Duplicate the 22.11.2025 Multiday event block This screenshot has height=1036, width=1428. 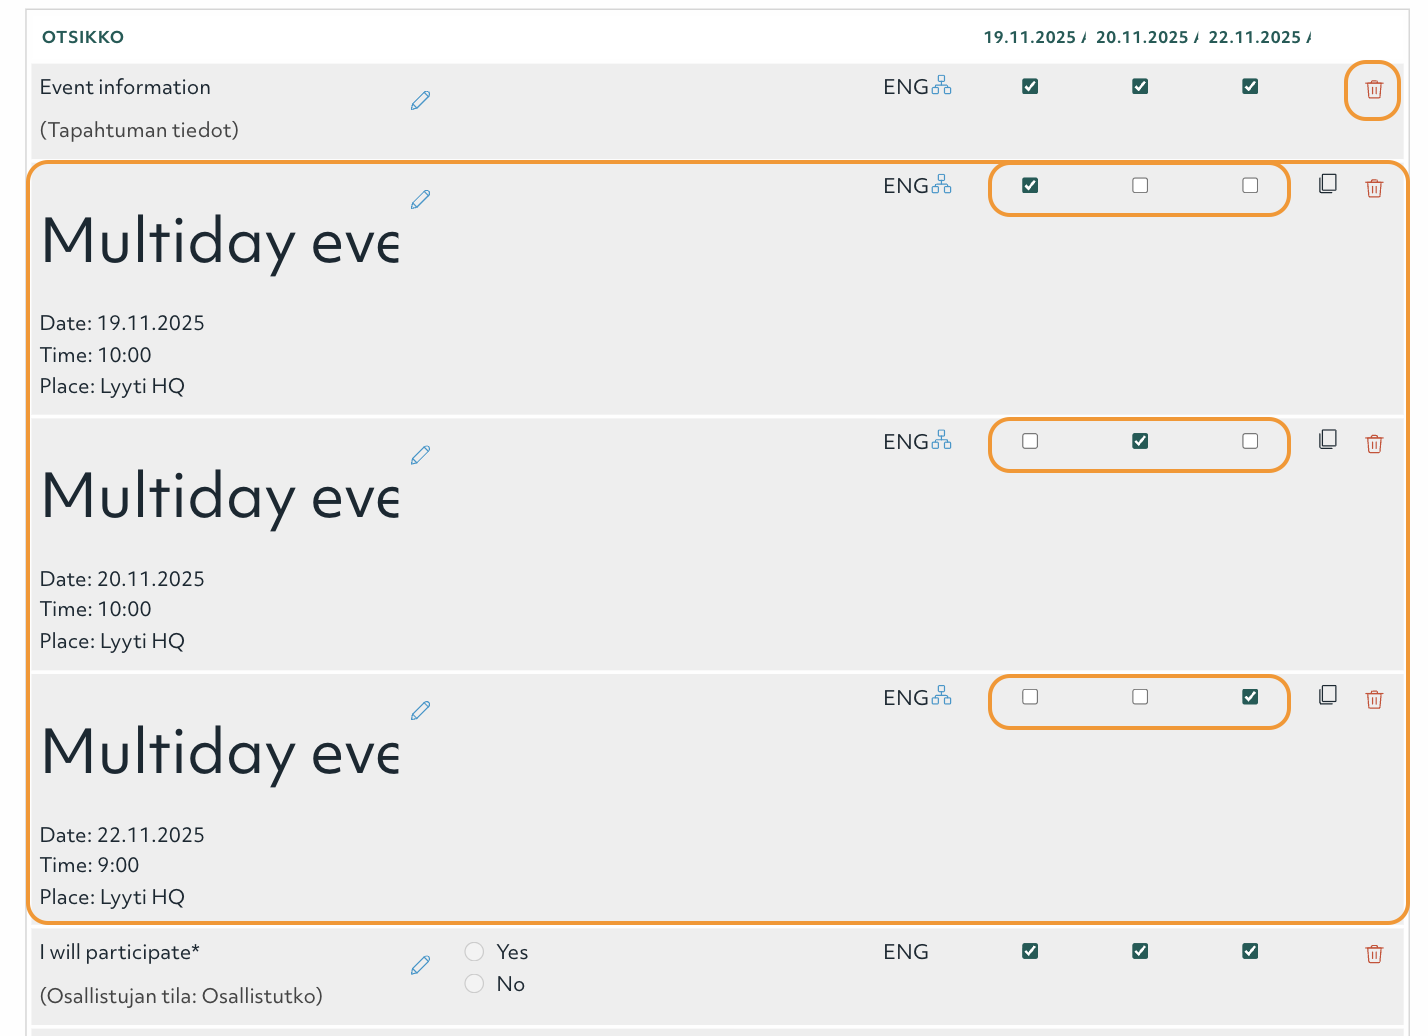1328,694
